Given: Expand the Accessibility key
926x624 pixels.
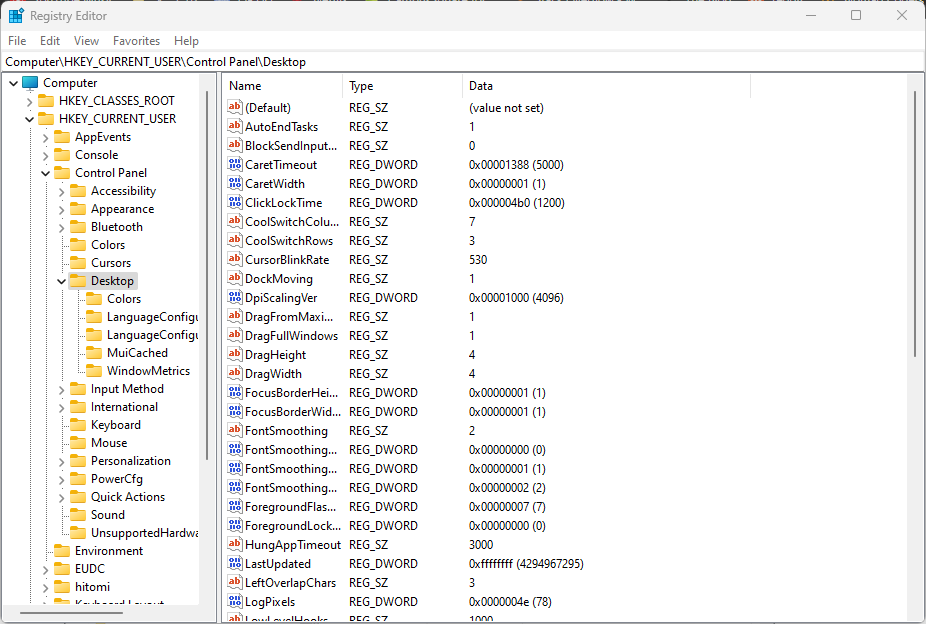Looking at the screenshot, I should 61,191.
